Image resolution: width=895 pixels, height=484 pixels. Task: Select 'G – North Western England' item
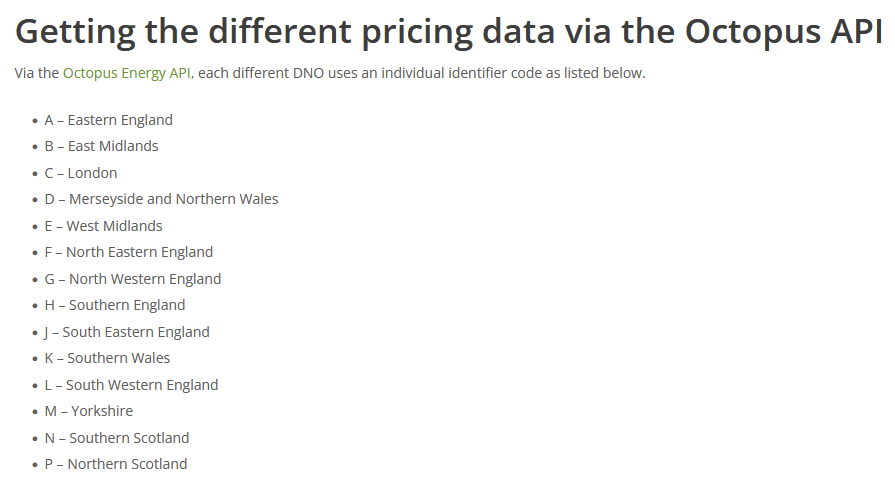[133, 279]
